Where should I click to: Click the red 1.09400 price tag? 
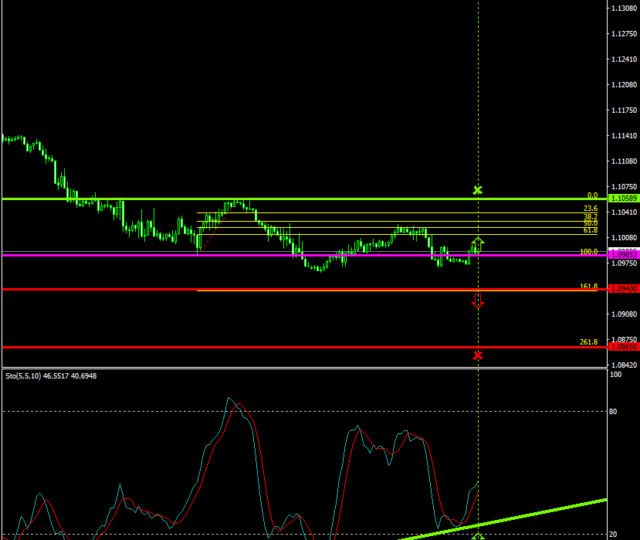click(622, 290)
